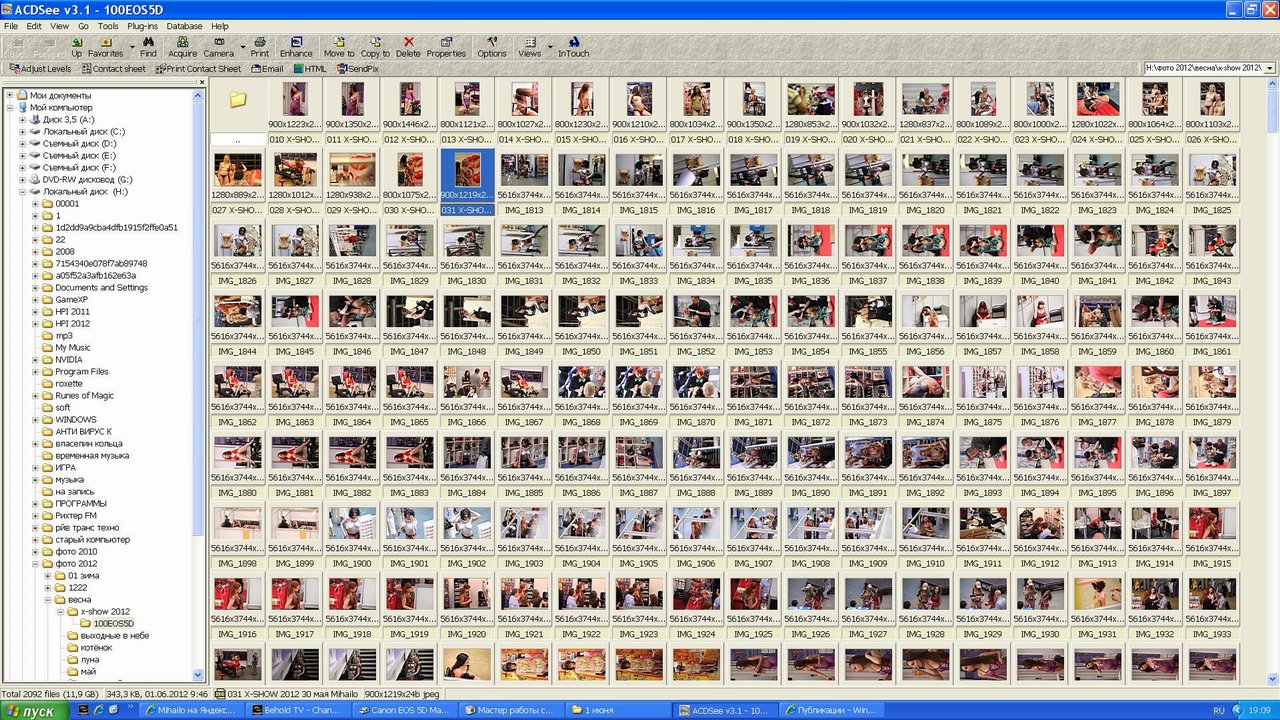
Task: Expand the Program Files folder
Action: click(36, 372)
